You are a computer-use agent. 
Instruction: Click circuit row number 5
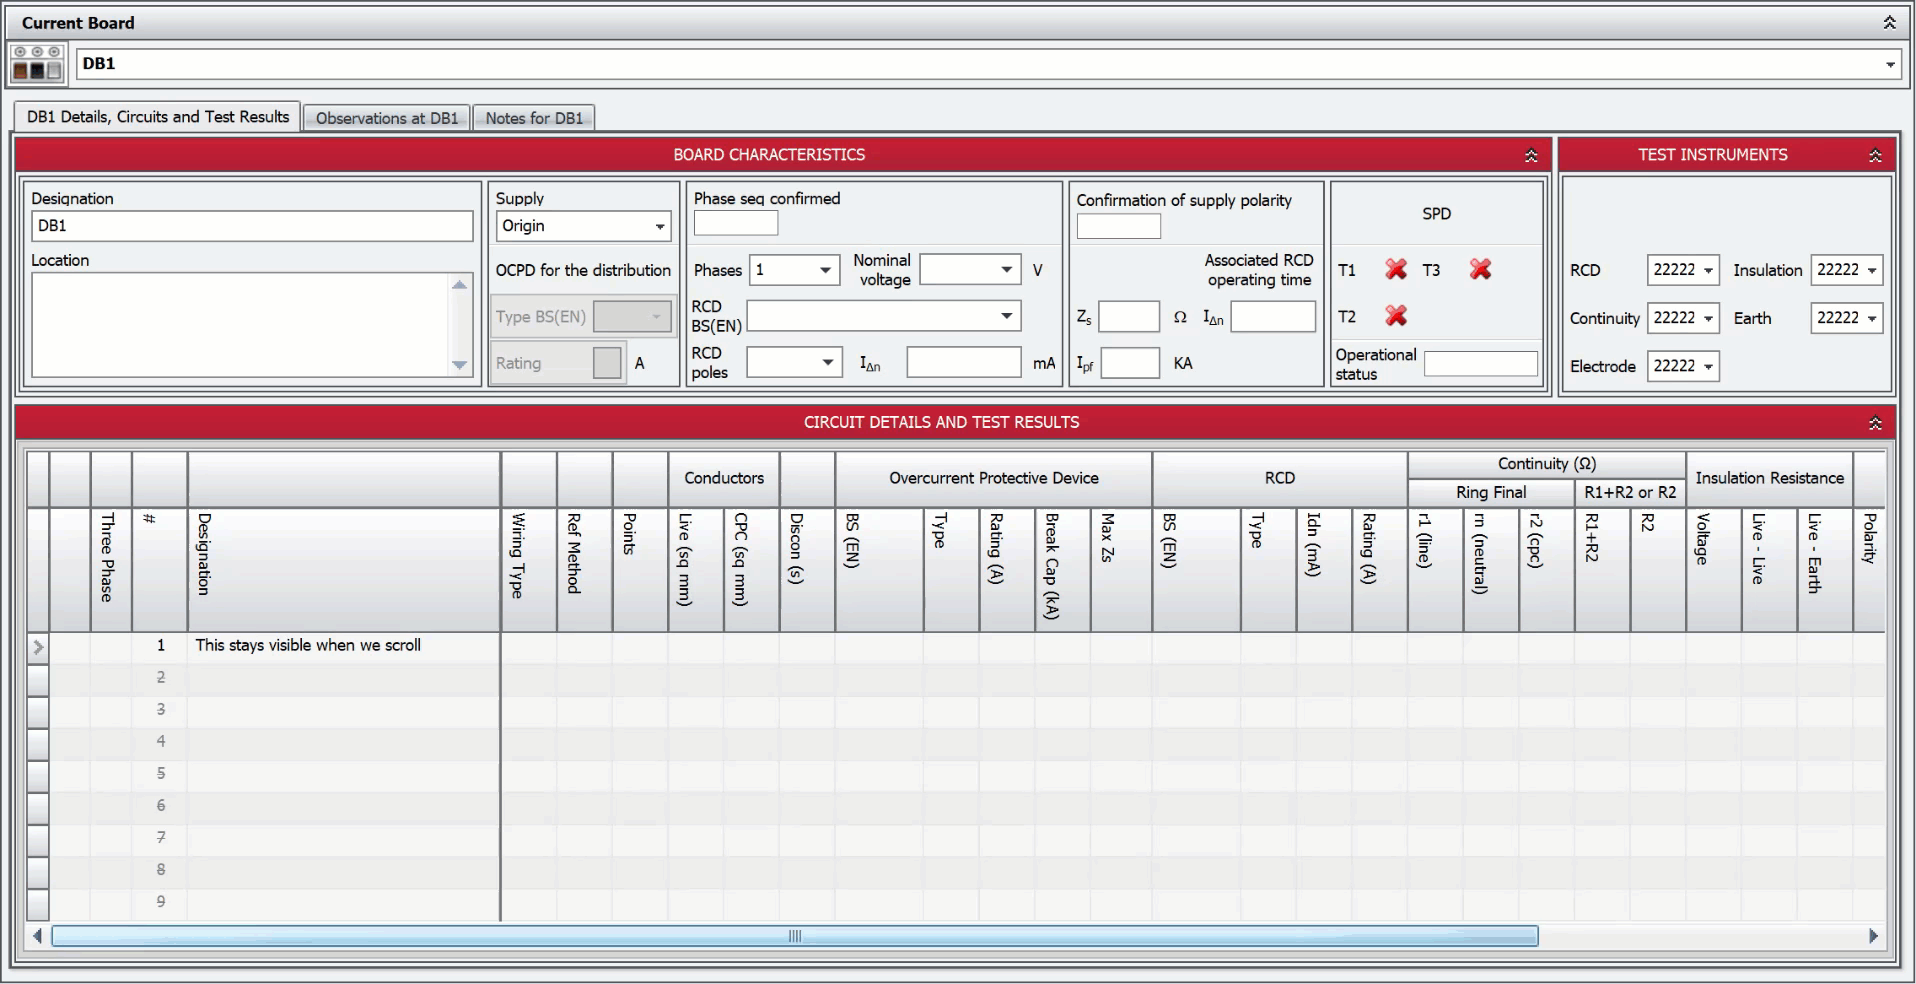(x=160, y=774)
